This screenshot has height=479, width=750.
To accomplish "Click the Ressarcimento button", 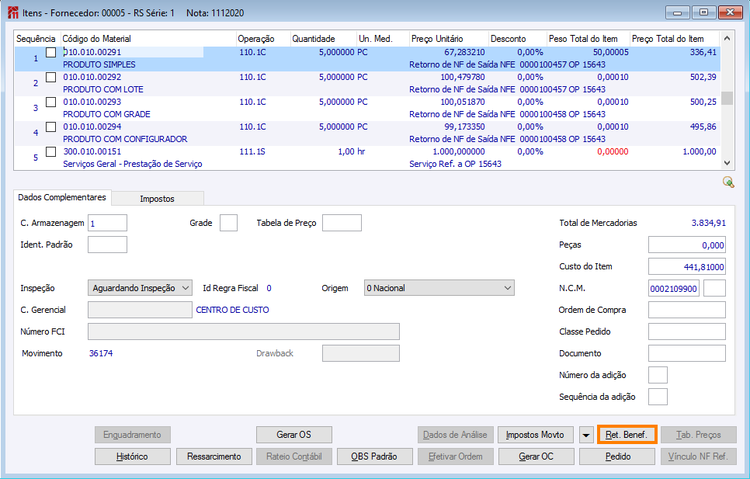I will pyautogui.click(x=214, y=457).
